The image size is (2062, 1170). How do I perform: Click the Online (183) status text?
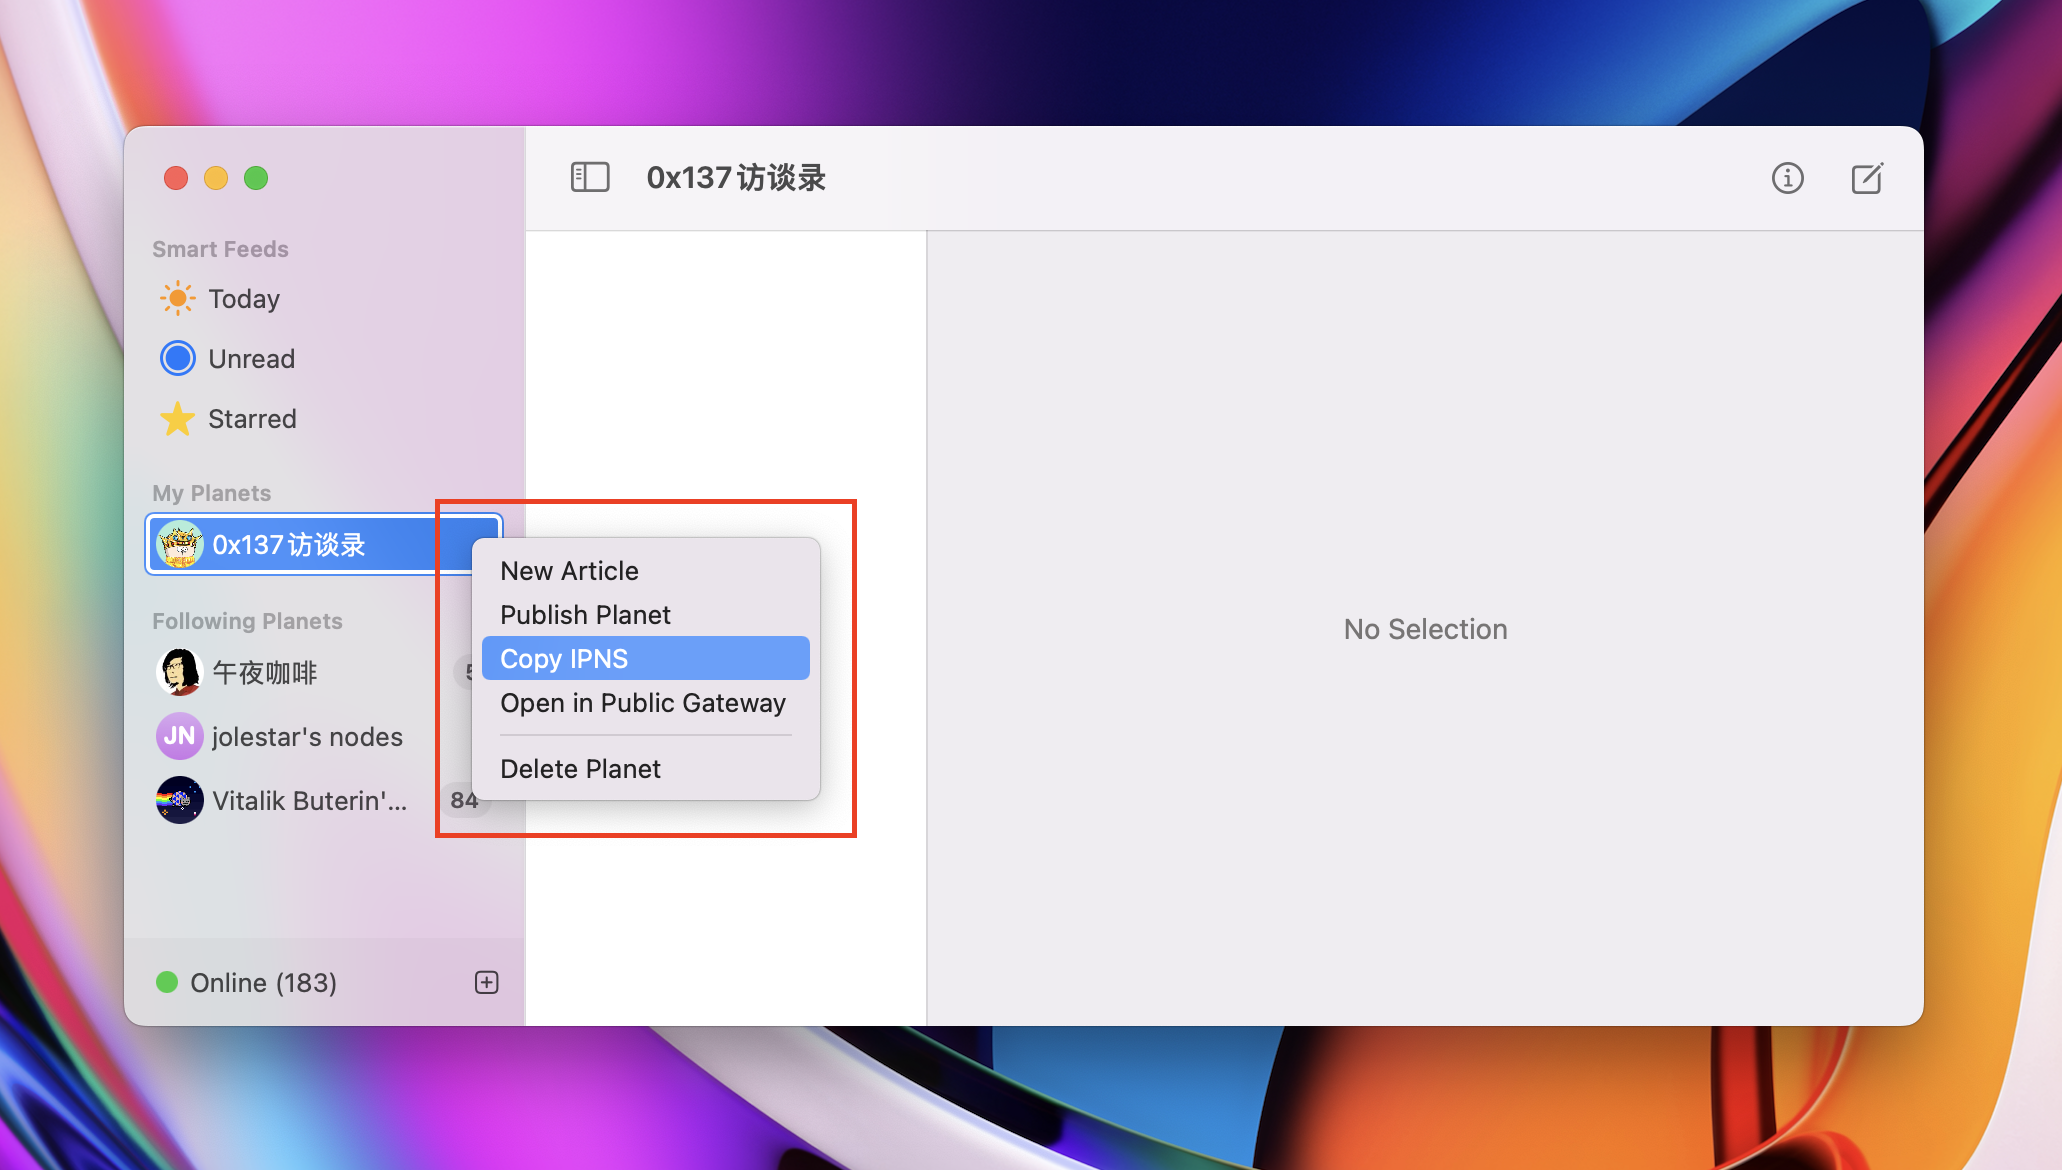tap(264, 983)
